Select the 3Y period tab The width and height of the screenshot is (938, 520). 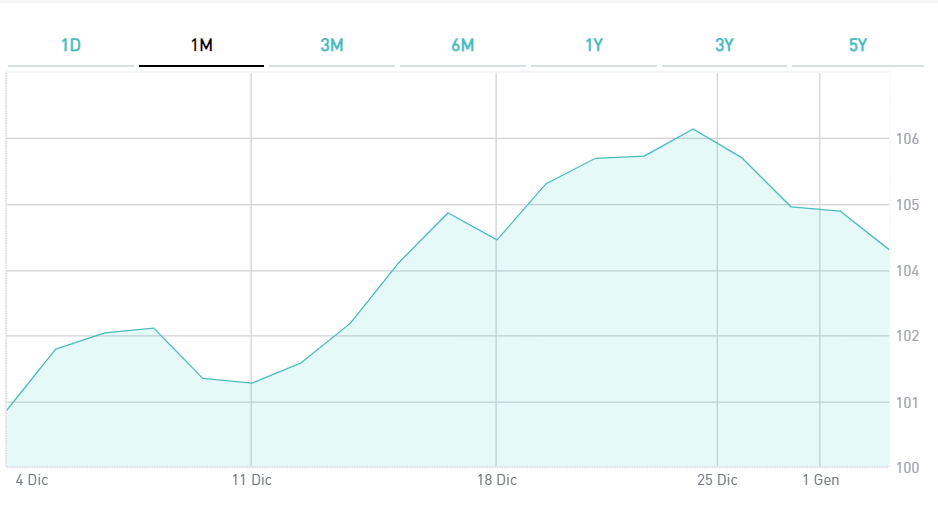[724, 46]
